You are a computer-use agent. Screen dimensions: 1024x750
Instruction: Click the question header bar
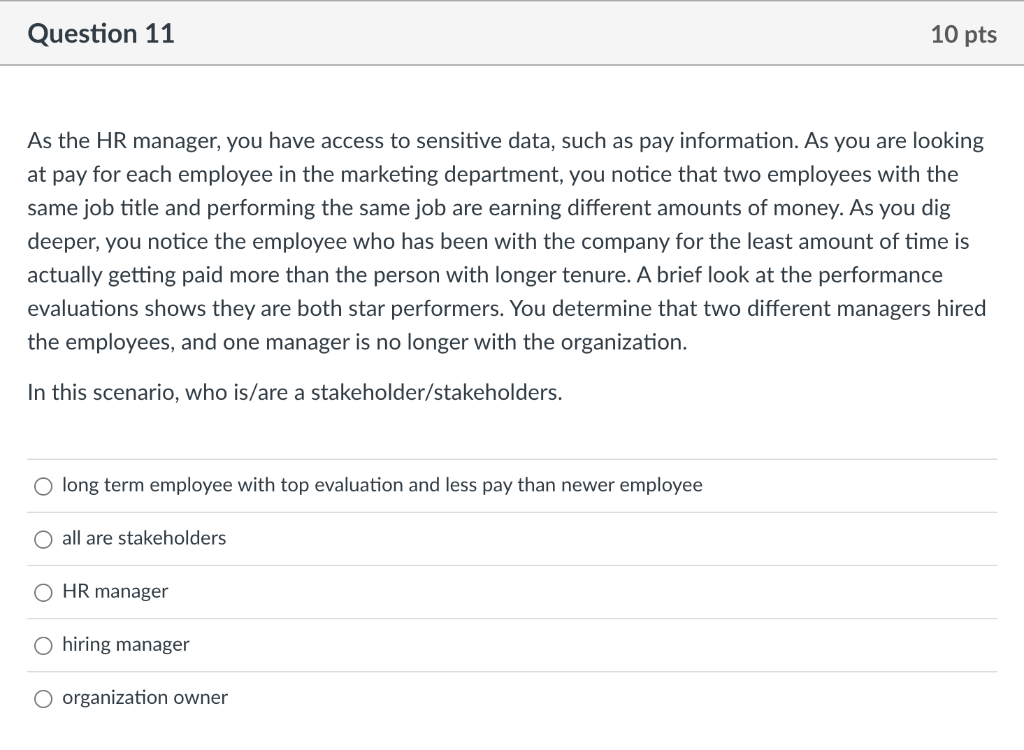pyautogui.click(x=512, y=33)
